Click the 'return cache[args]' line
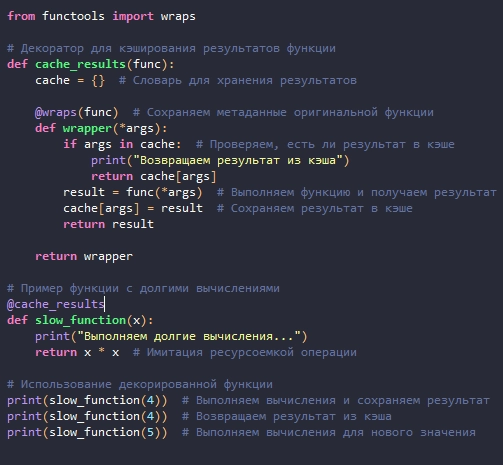 (154, 176)
